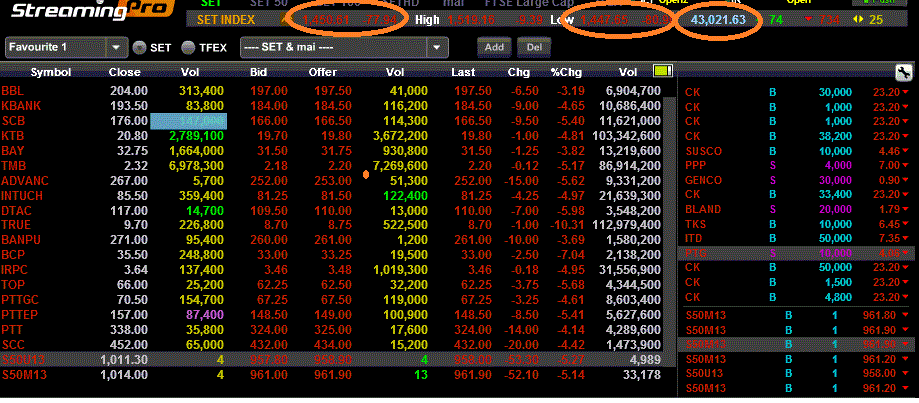Select the PTT symbol
Viewport: 919px width, 403px height.
(11, 329)
